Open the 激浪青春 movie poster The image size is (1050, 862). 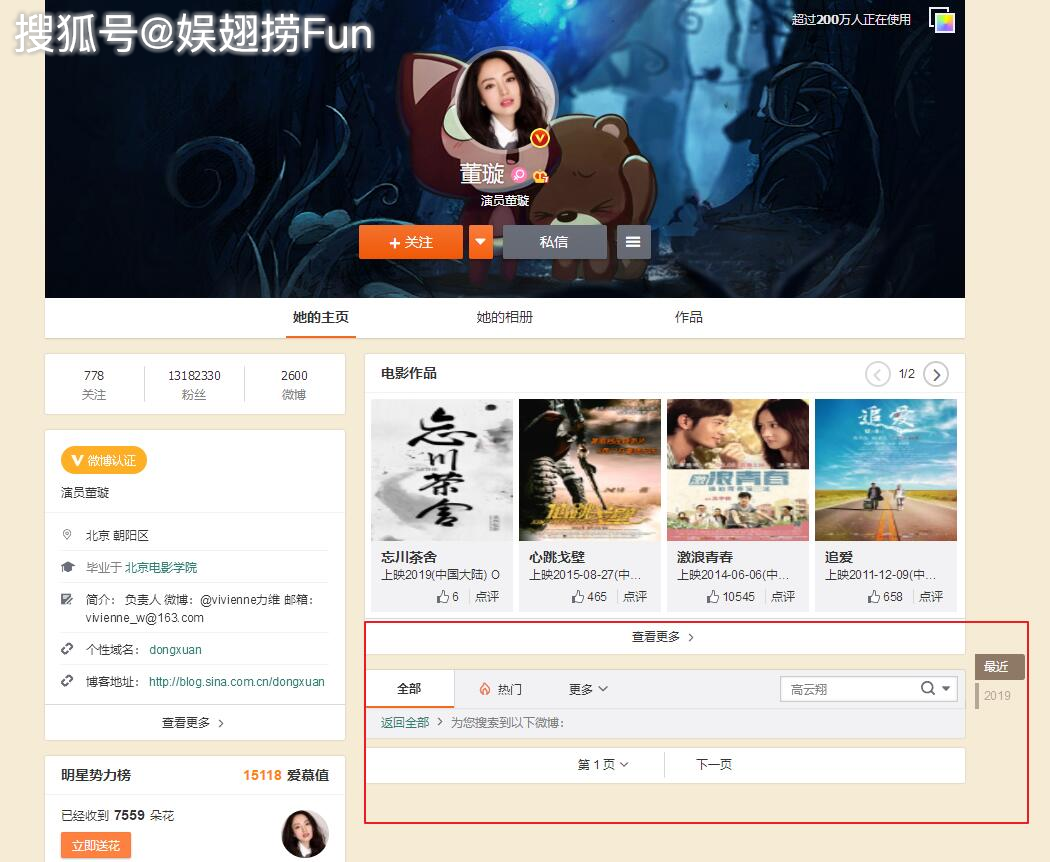(x=738, y=470)
